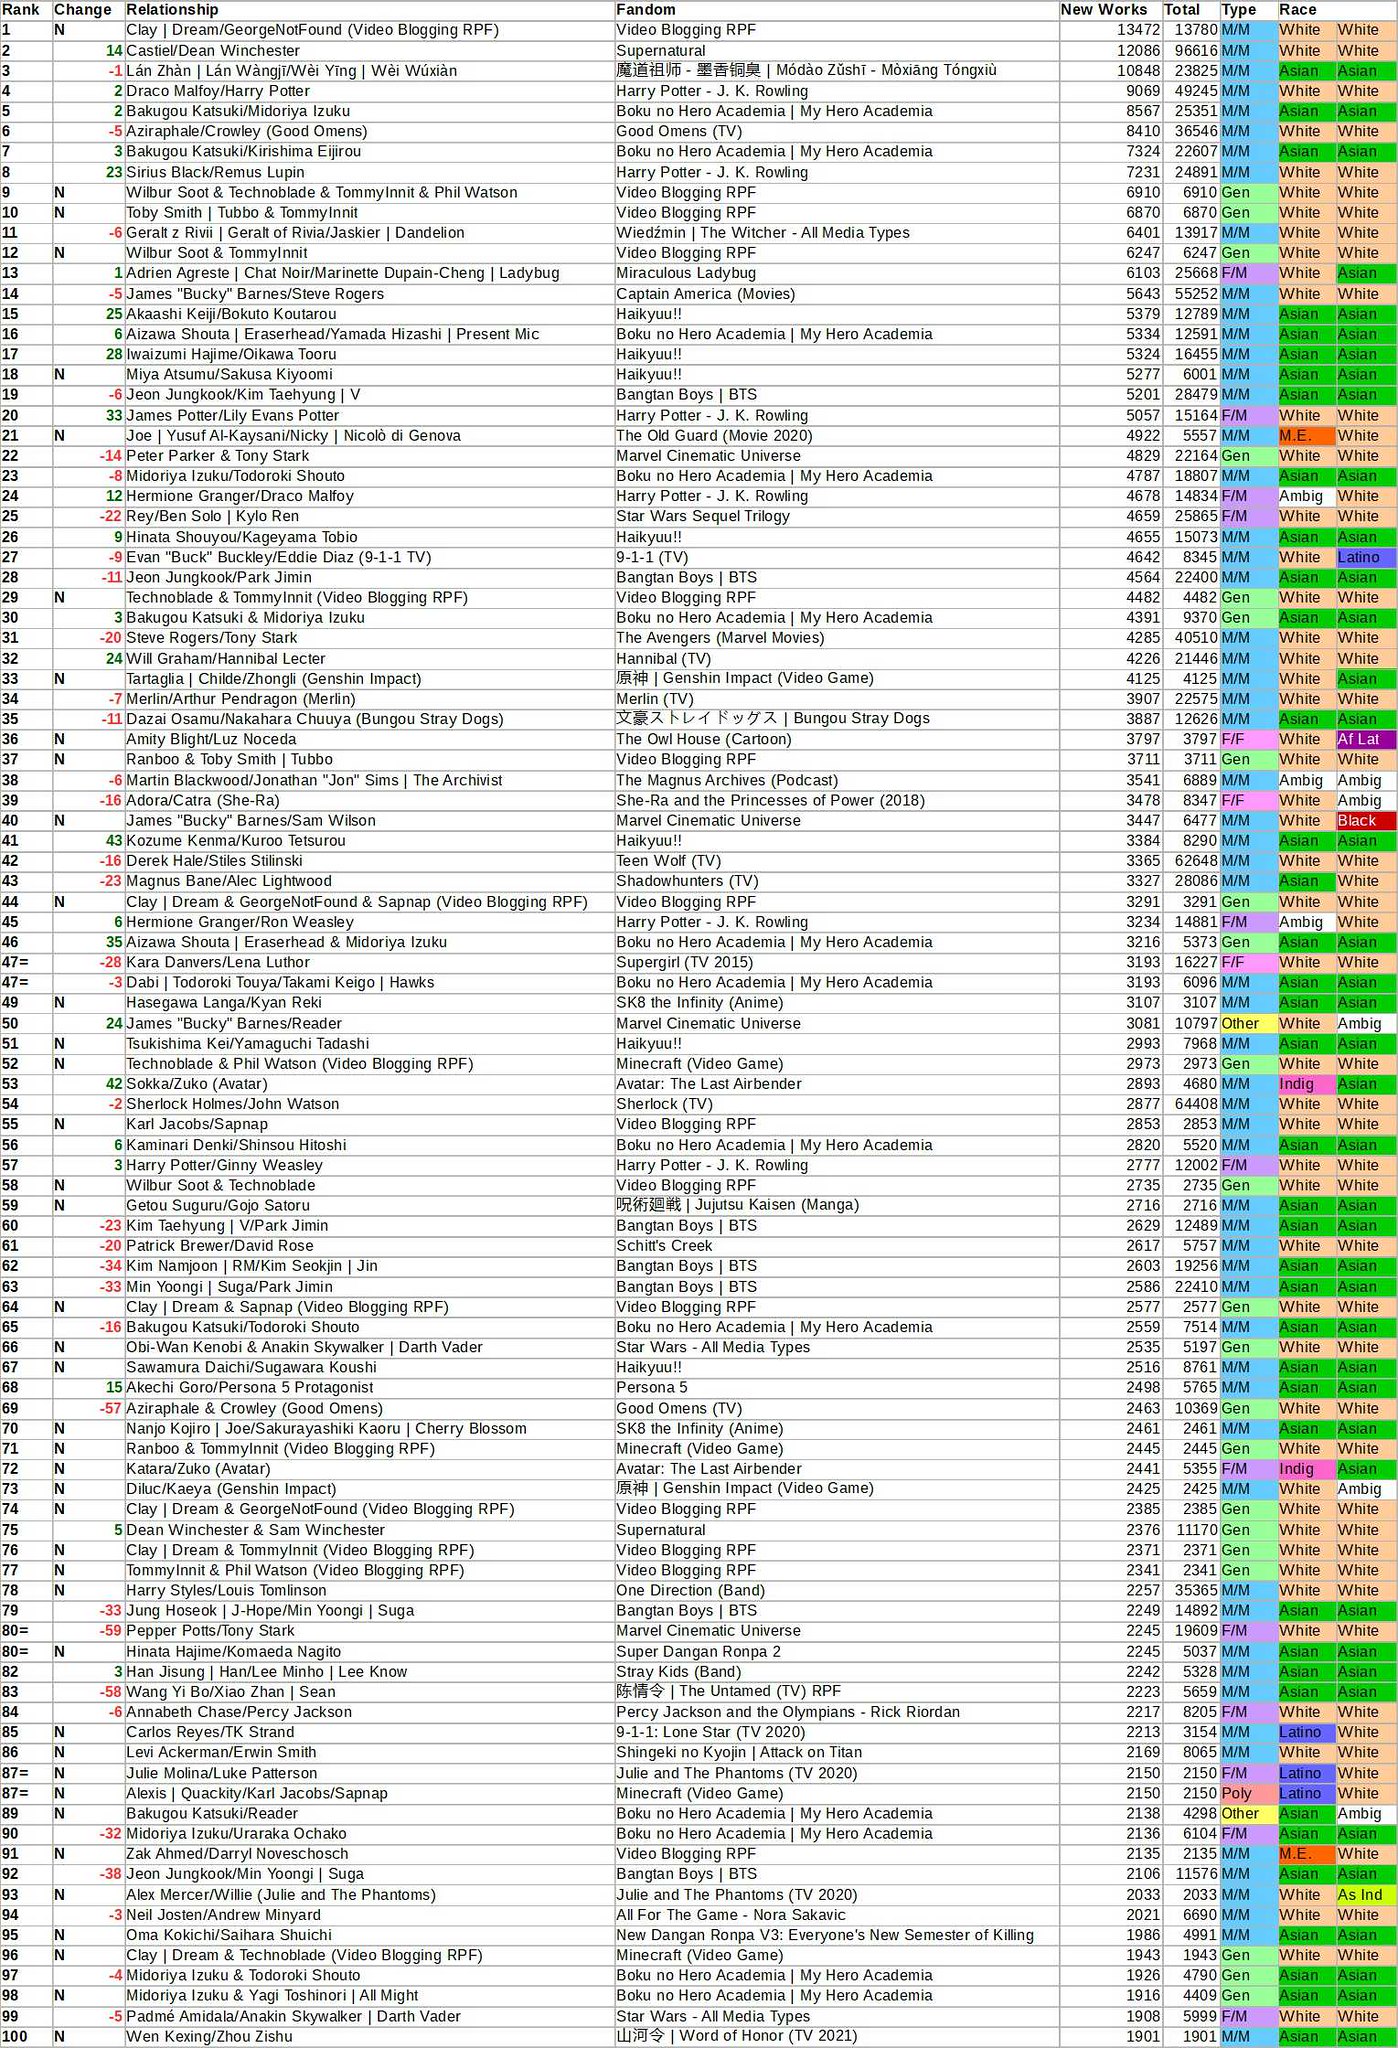Select the Af Lat race cell for Amity/Luz
Image resolution: width=1398 pixels, height=2048 pixels.
pyautogui.click(x=1366, y=740)
